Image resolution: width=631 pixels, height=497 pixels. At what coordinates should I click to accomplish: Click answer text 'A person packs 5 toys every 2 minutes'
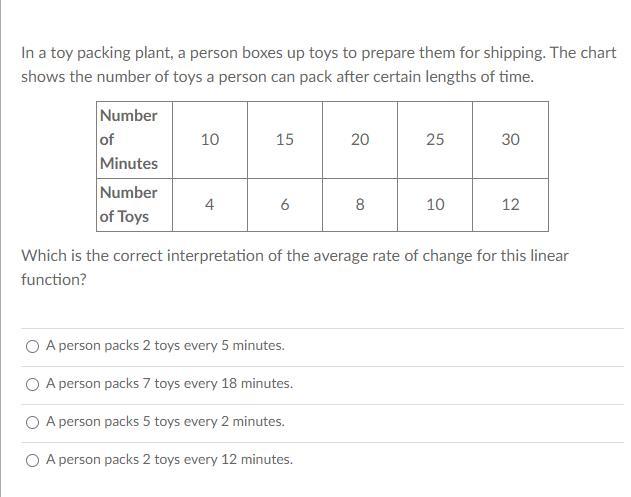(165, 422)
